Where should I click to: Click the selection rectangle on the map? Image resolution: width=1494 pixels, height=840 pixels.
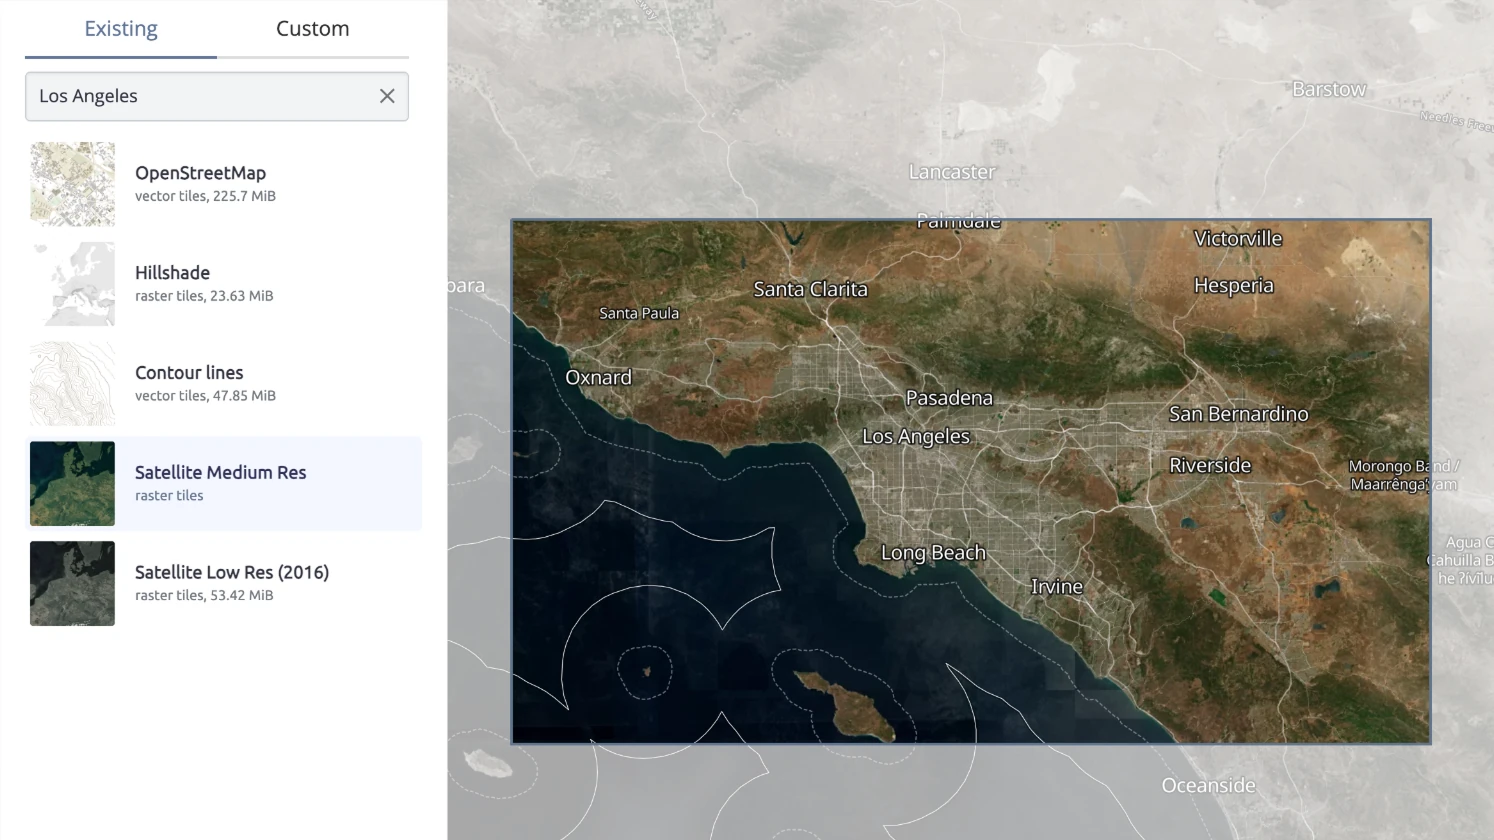tap(970, 480)
